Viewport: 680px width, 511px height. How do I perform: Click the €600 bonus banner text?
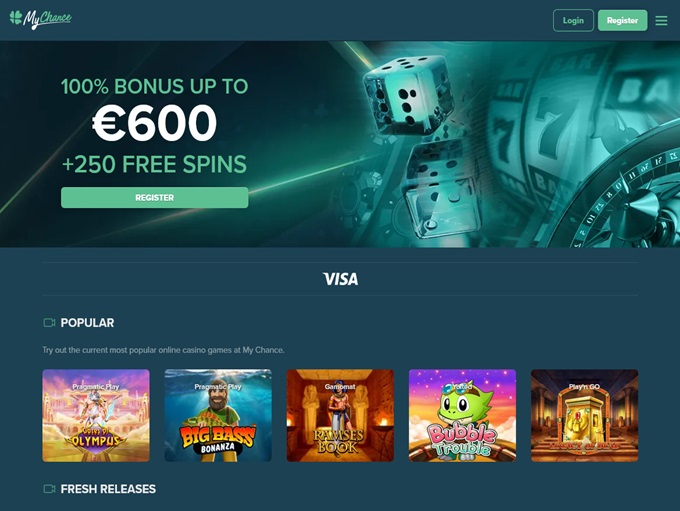(154, 124)
